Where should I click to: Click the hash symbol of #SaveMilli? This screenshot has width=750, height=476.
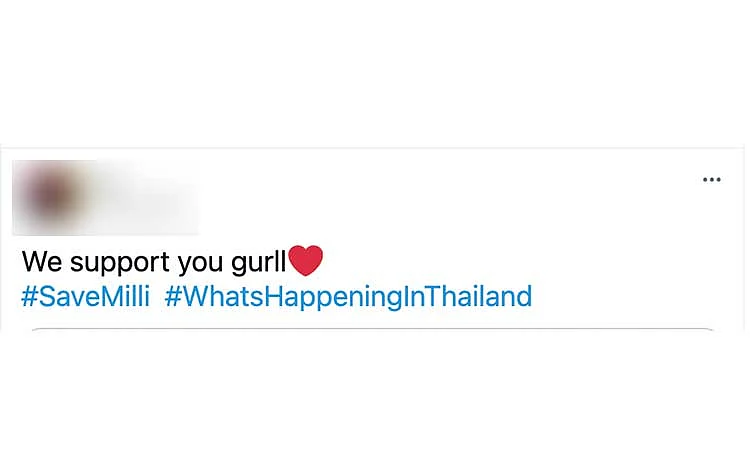pyautogui.click(x=30, y=296)
